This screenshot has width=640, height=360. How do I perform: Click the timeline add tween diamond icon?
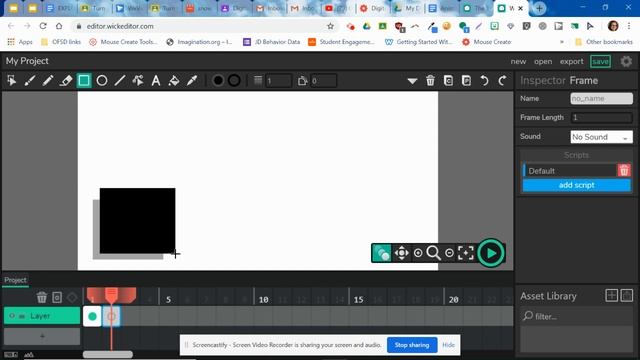(72, 298)
